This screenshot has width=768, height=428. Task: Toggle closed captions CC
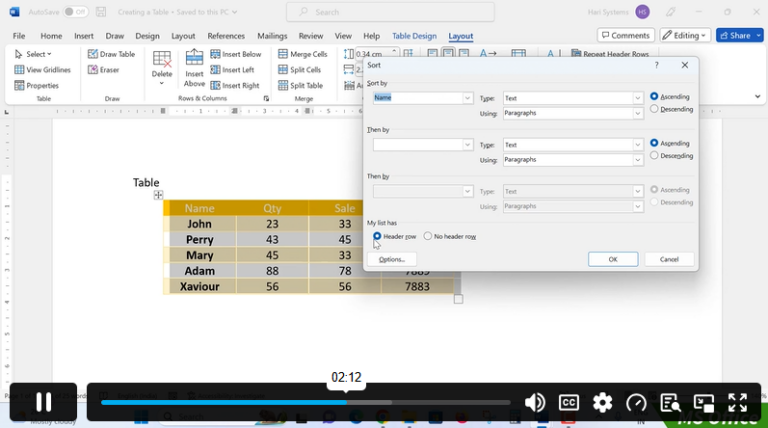coord(569,403)
